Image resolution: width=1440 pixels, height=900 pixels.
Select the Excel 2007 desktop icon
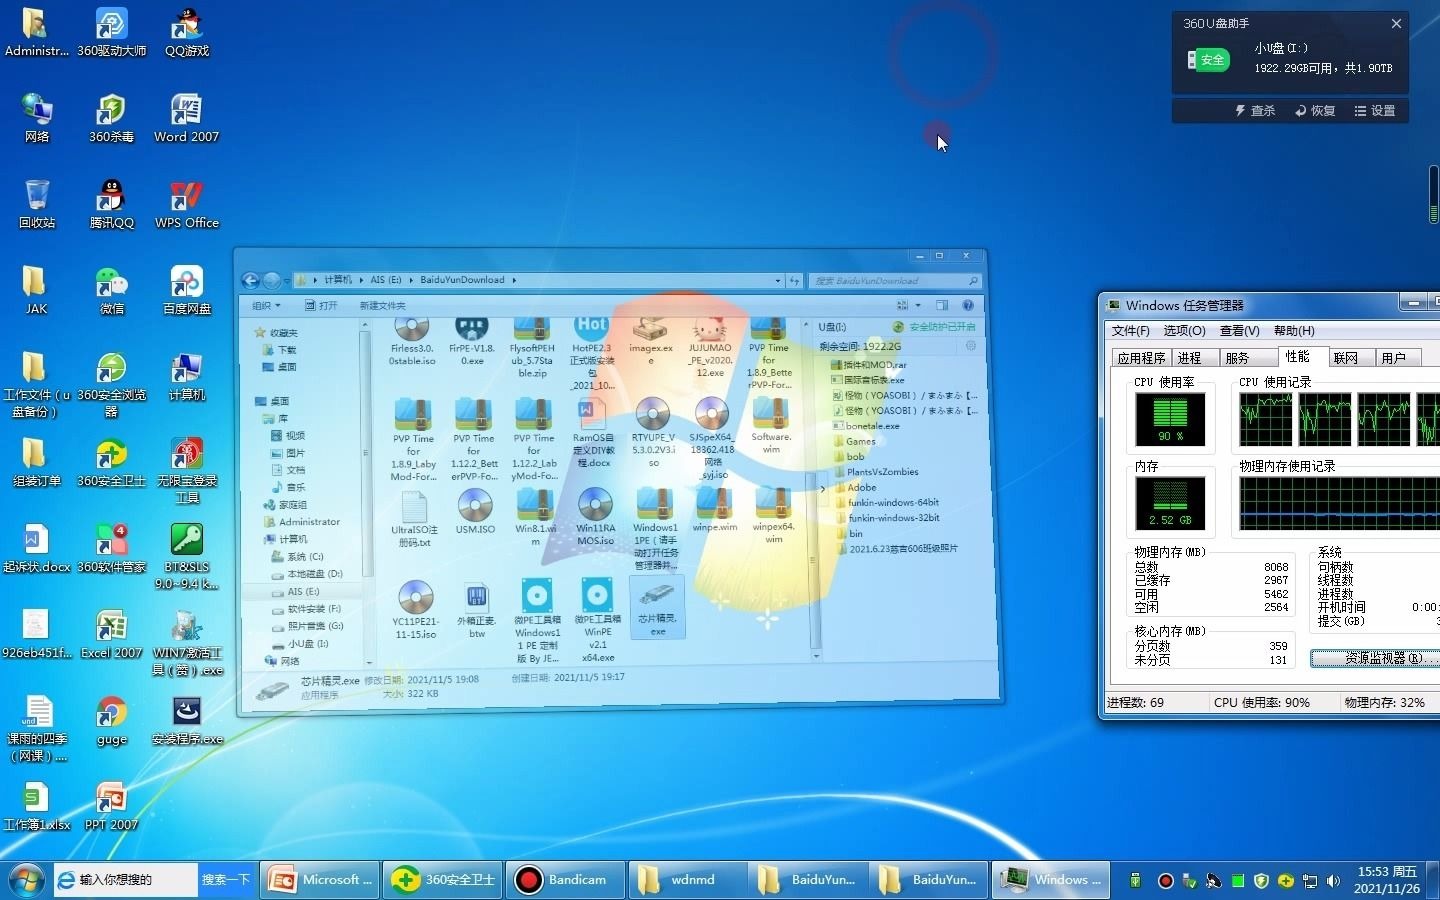click(x=111, y=635)
